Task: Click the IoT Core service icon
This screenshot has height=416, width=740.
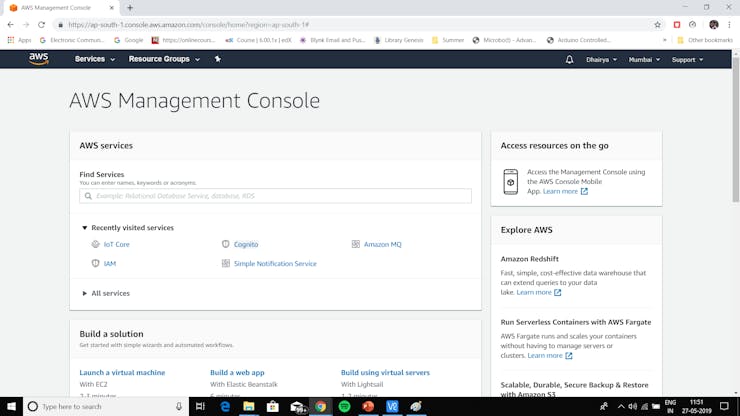Action: click(x=96, y=244)
